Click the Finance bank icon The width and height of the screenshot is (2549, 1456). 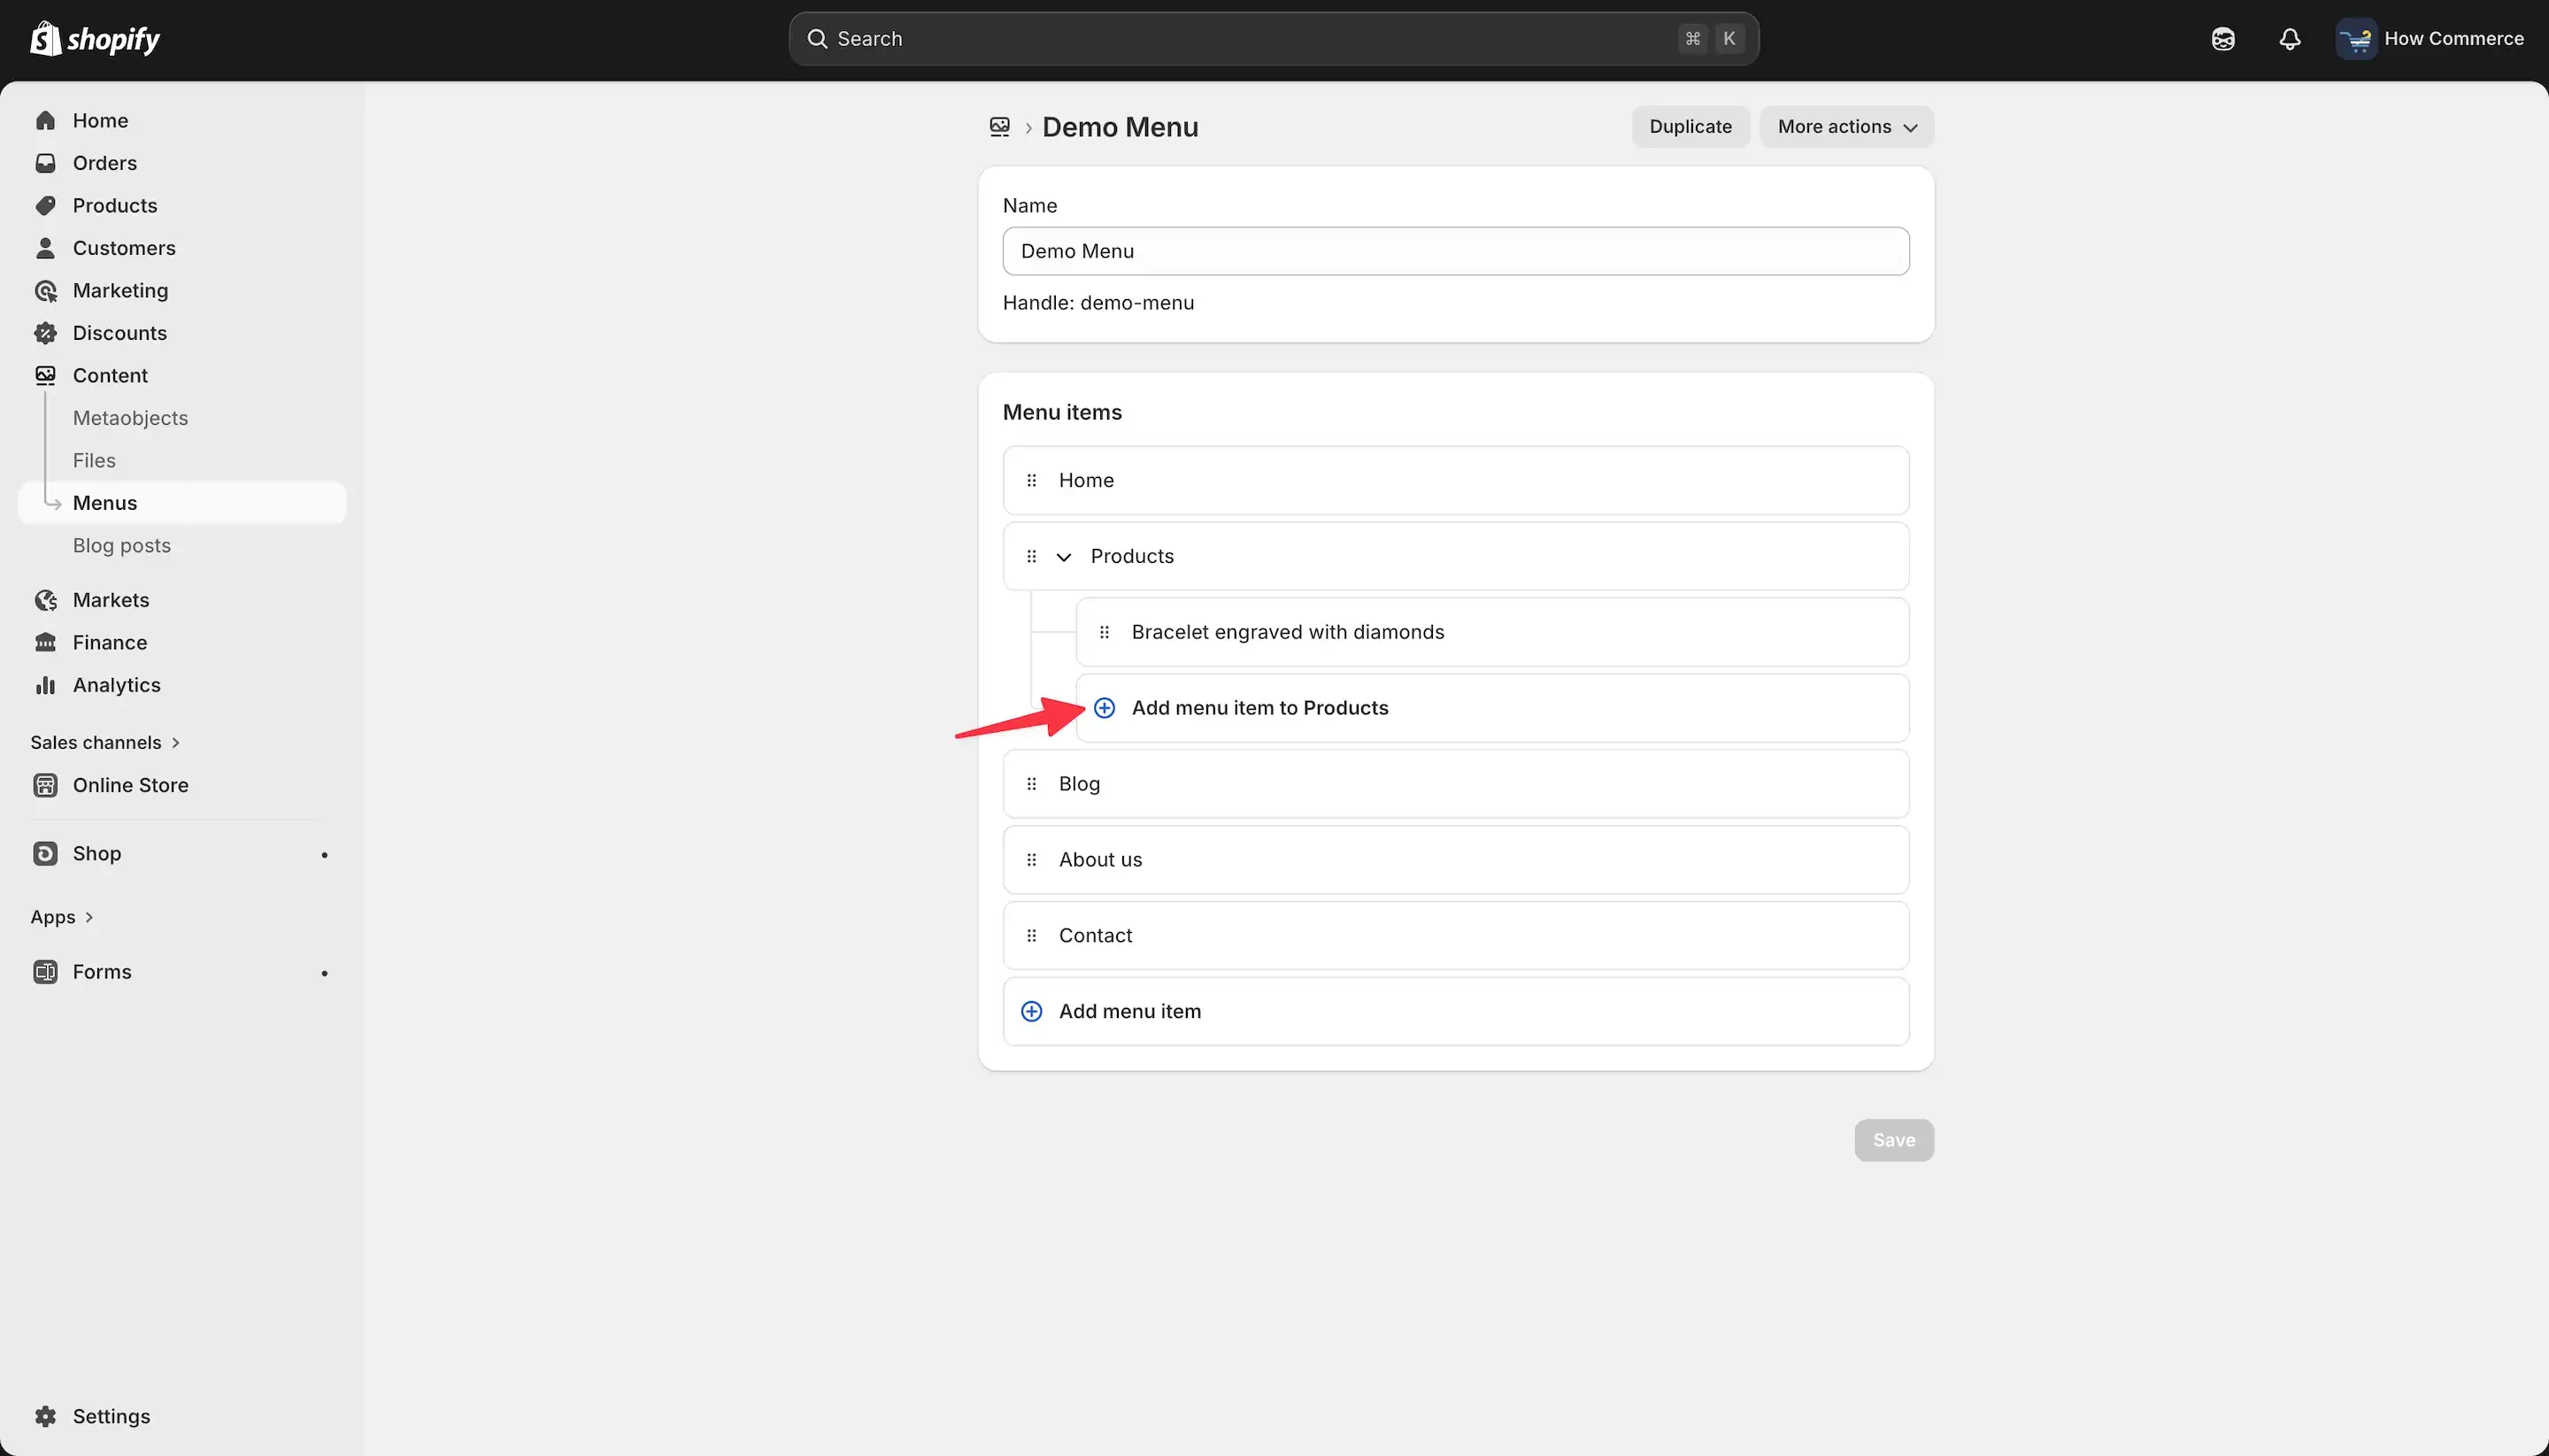pos(45,642)
